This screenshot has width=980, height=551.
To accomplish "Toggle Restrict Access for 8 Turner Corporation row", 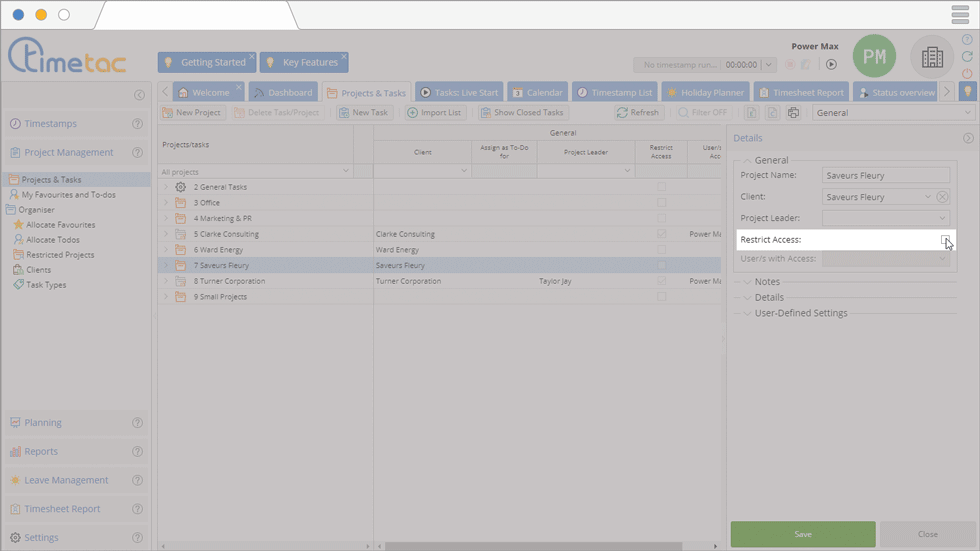I will point(661,281).
